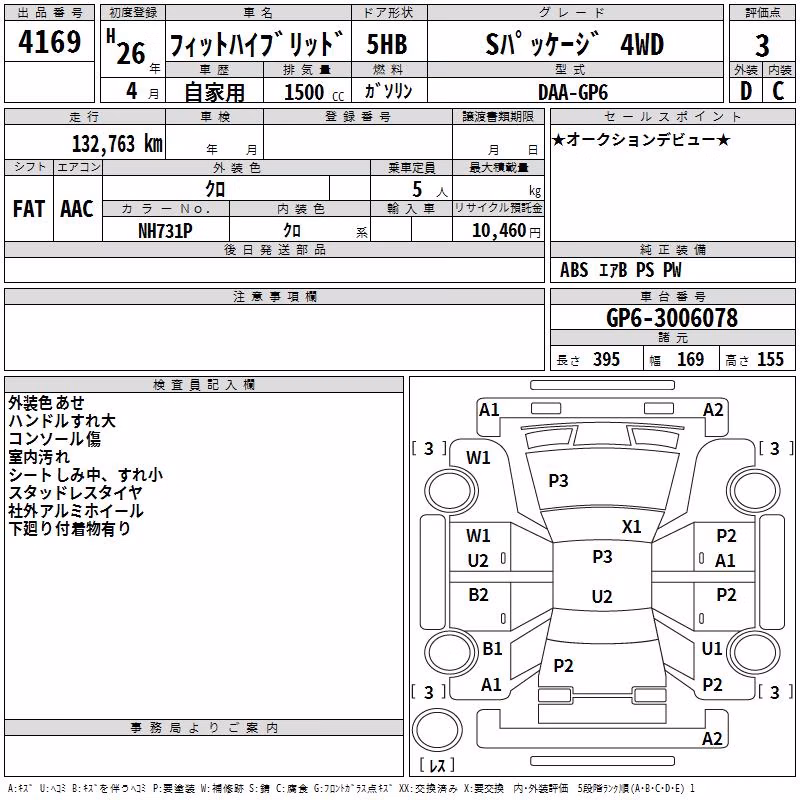This screenshot has width=800, height=800.
Task: Click the spare tire circle above レス
Action: pos(437,730)
